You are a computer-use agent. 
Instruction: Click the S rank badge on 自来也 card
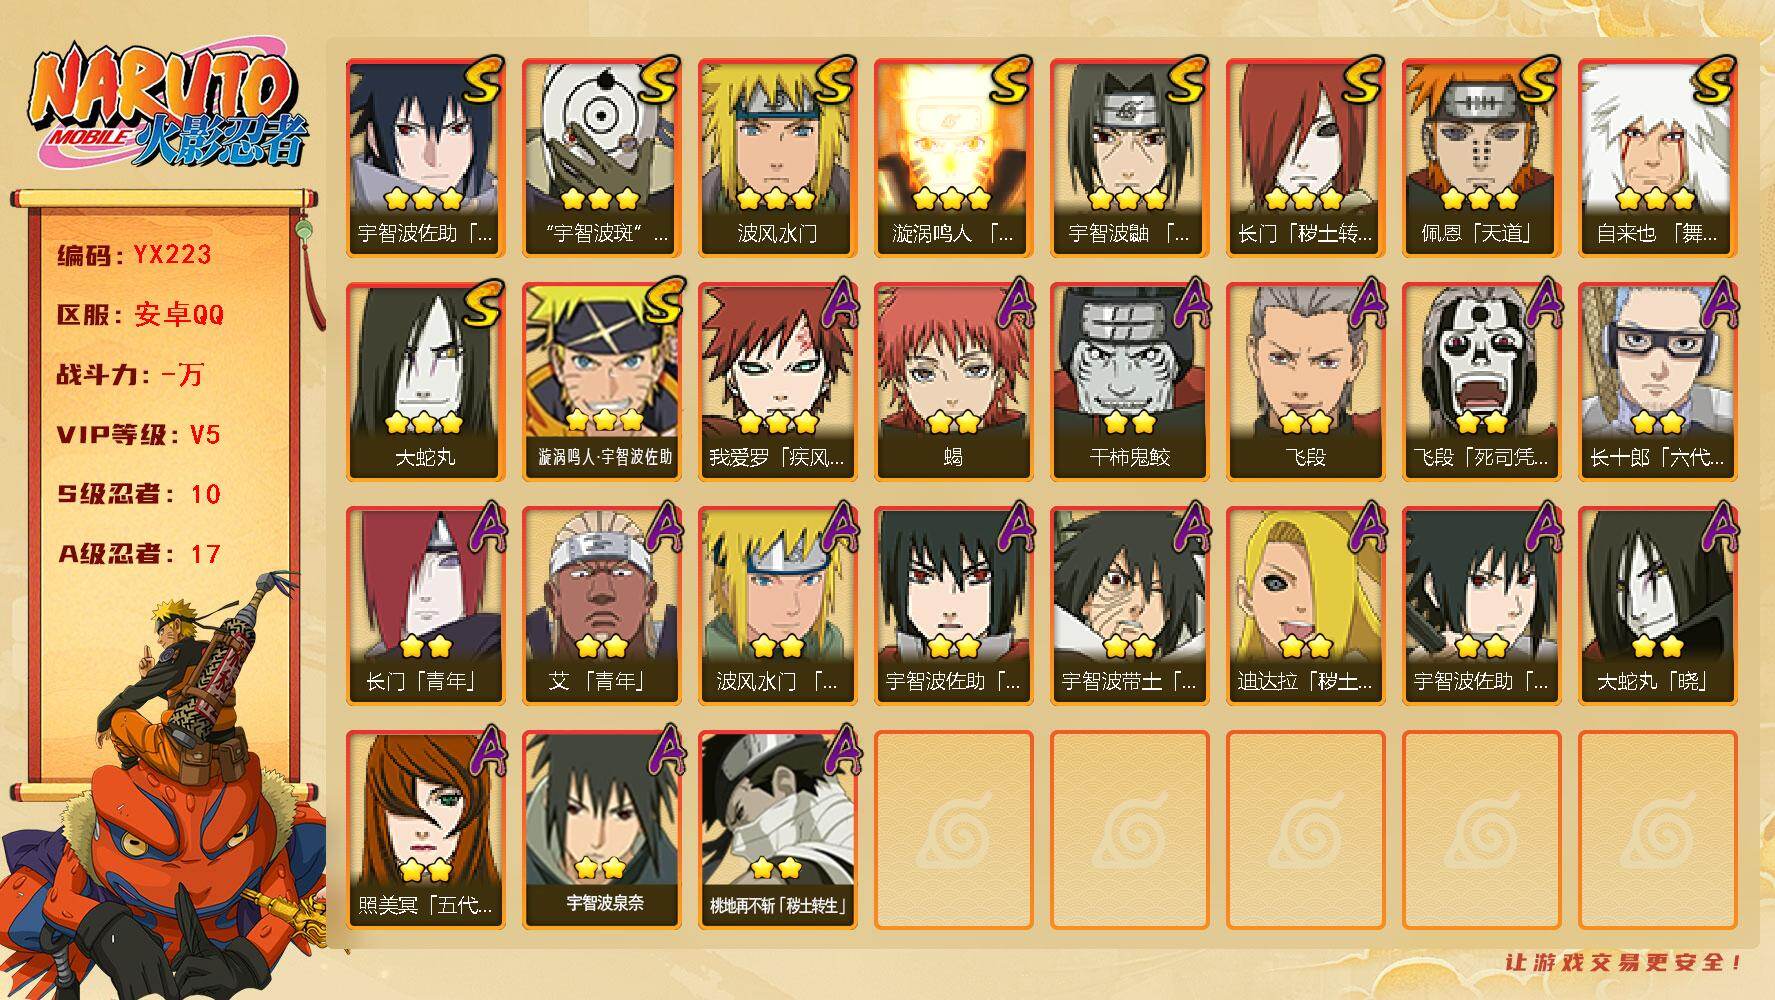[1713, 81]
